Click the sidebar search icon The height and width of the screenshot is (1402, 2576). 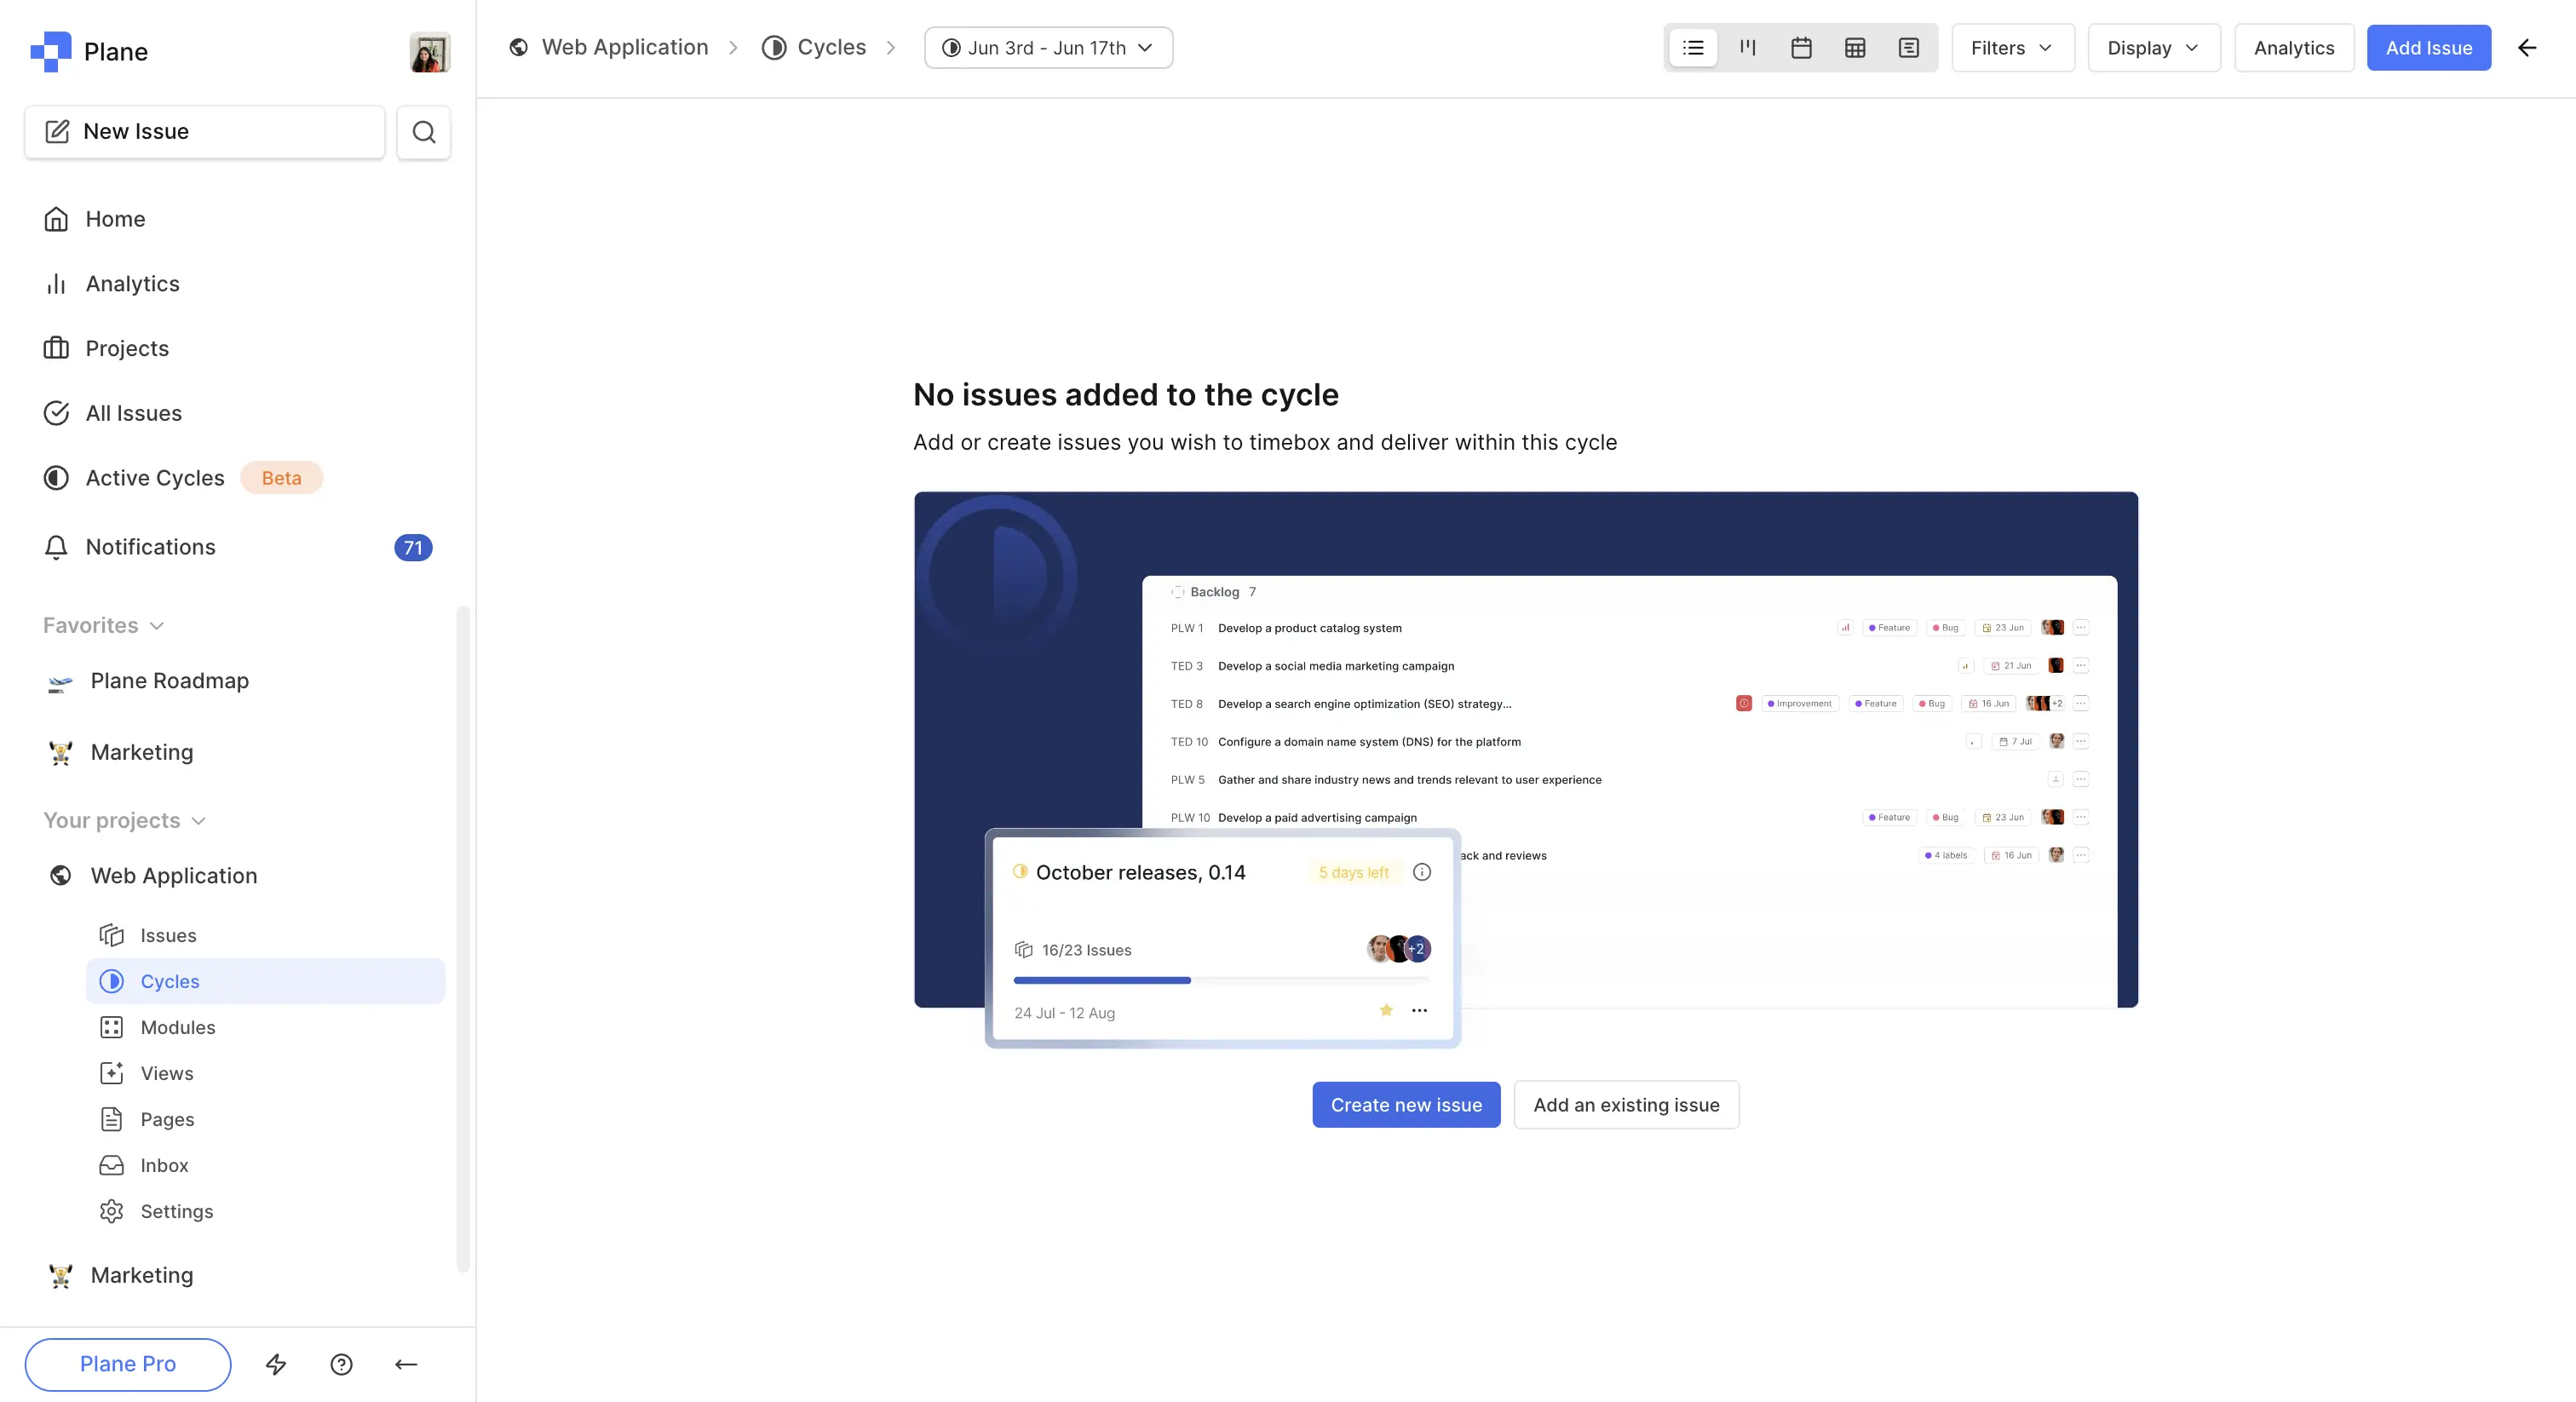[x=423, y=132]
